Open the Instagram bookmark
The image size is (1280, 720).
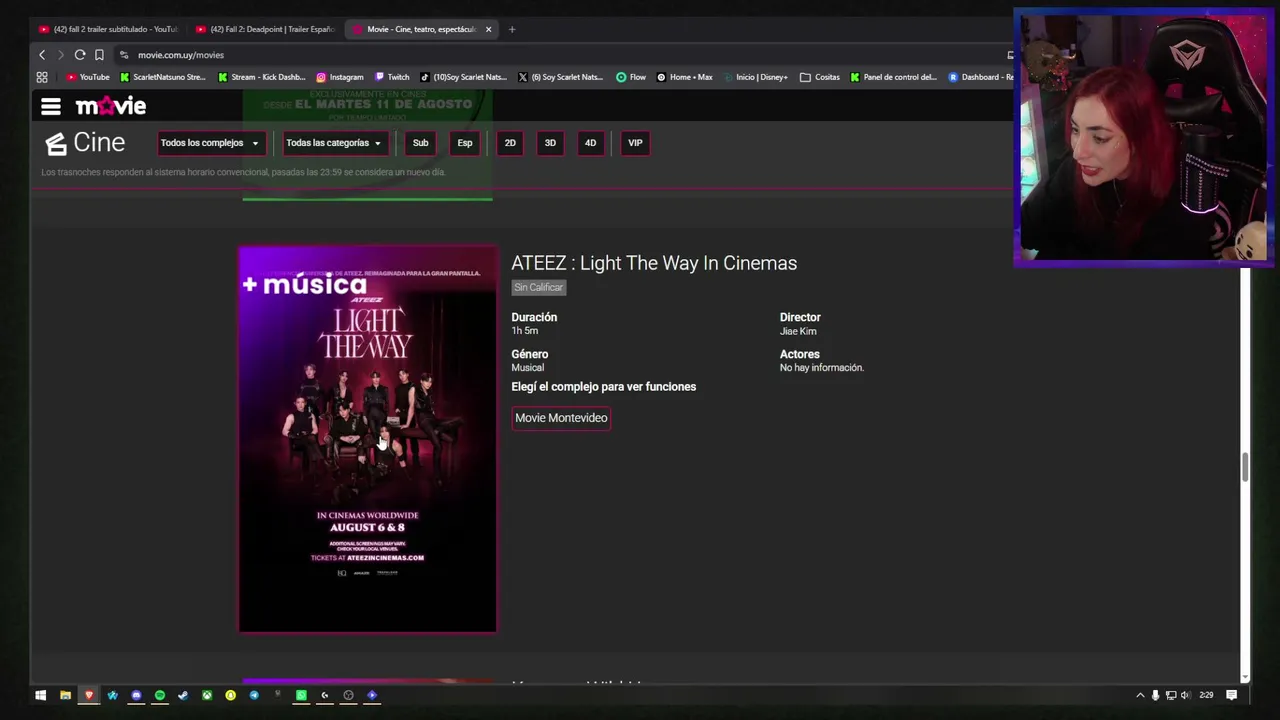340,77
